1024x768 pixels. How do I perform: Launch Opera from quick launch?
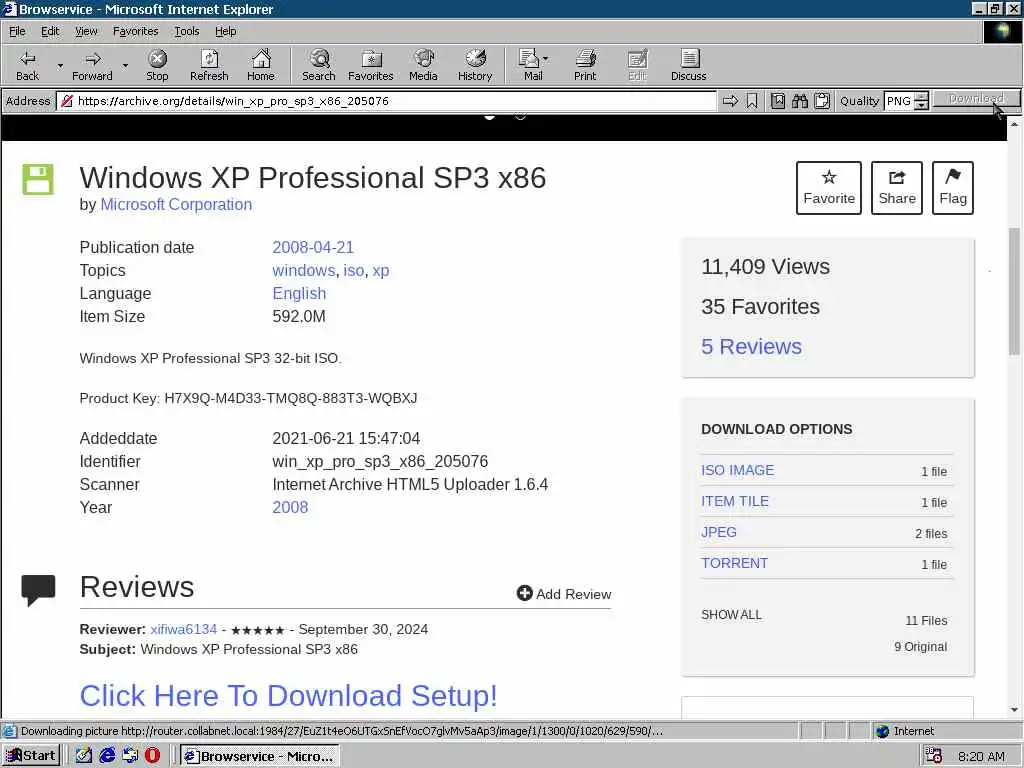[152, 756]
